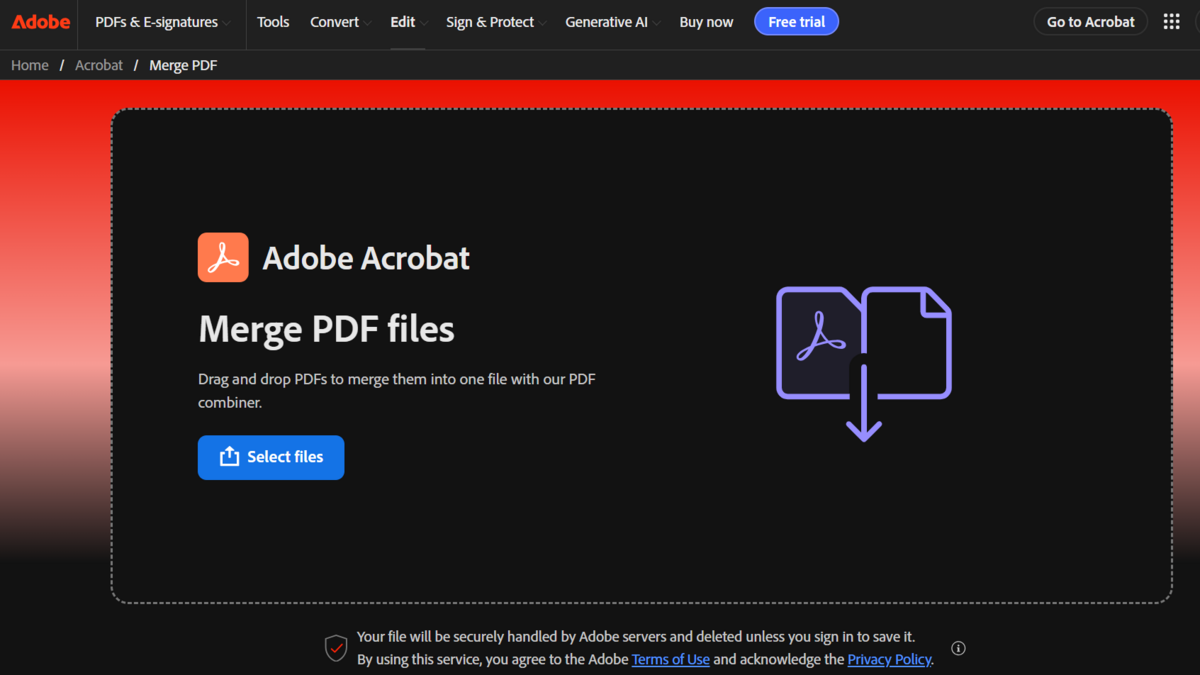Select Buy now in the navigation bar

click(x=706, y=21)
